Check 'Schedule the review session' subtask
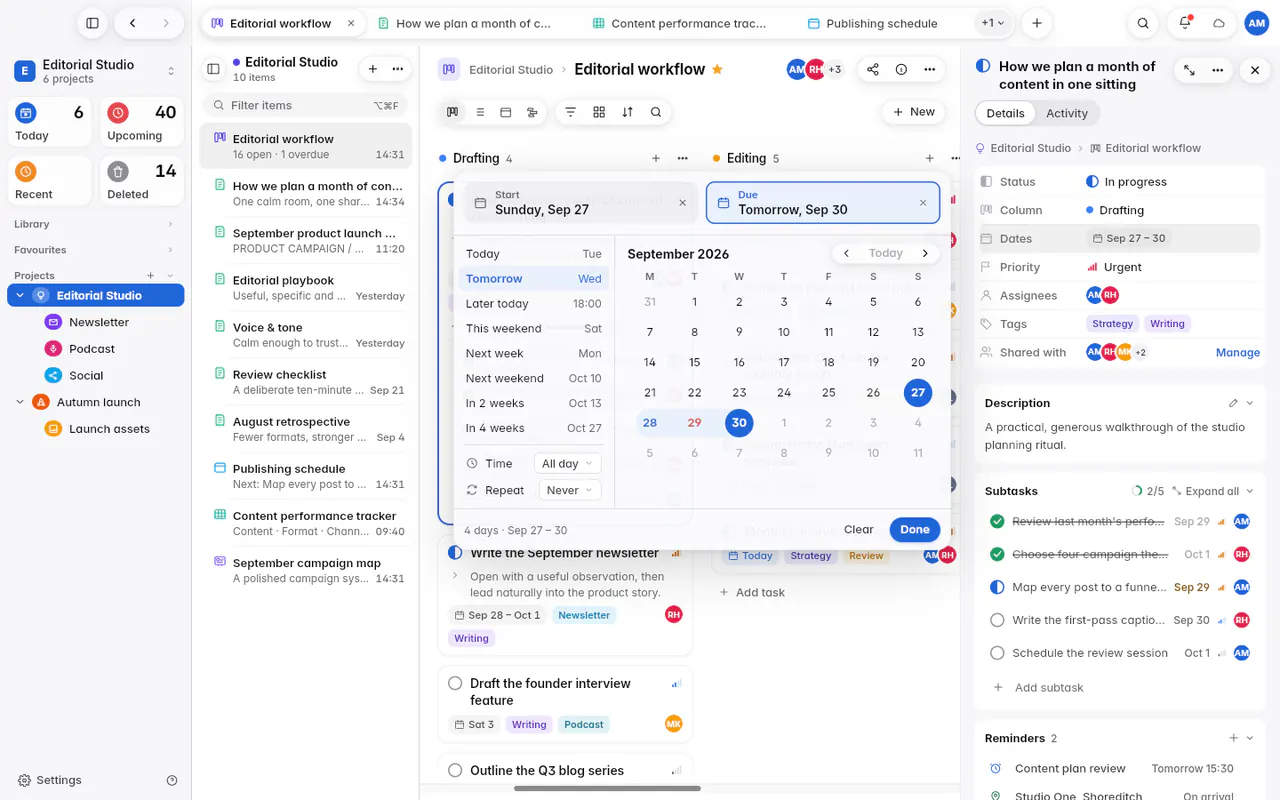 click(997, 653)
